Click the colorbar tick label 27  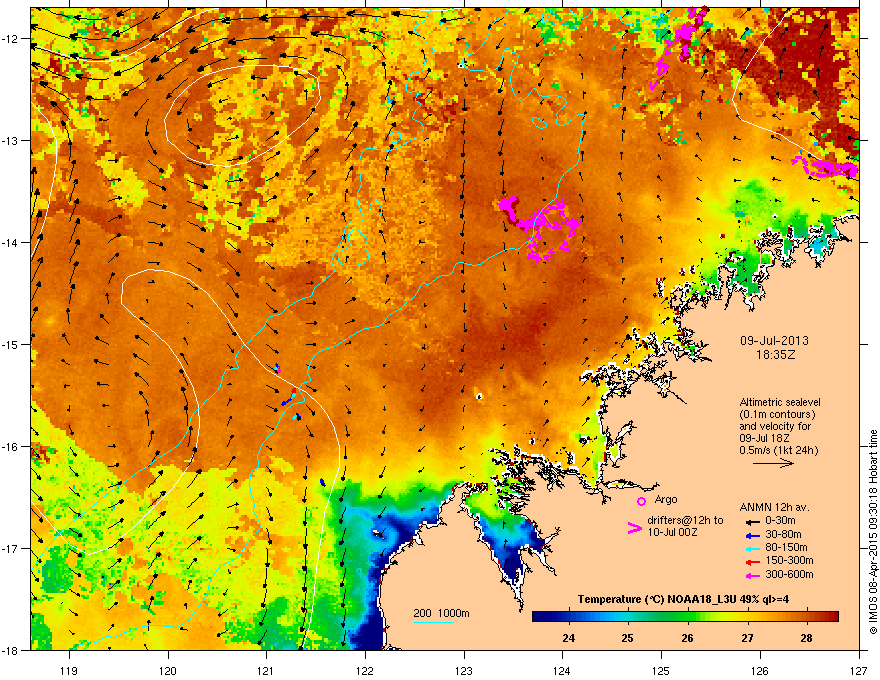pyautogui.click(x=747, y=638)
